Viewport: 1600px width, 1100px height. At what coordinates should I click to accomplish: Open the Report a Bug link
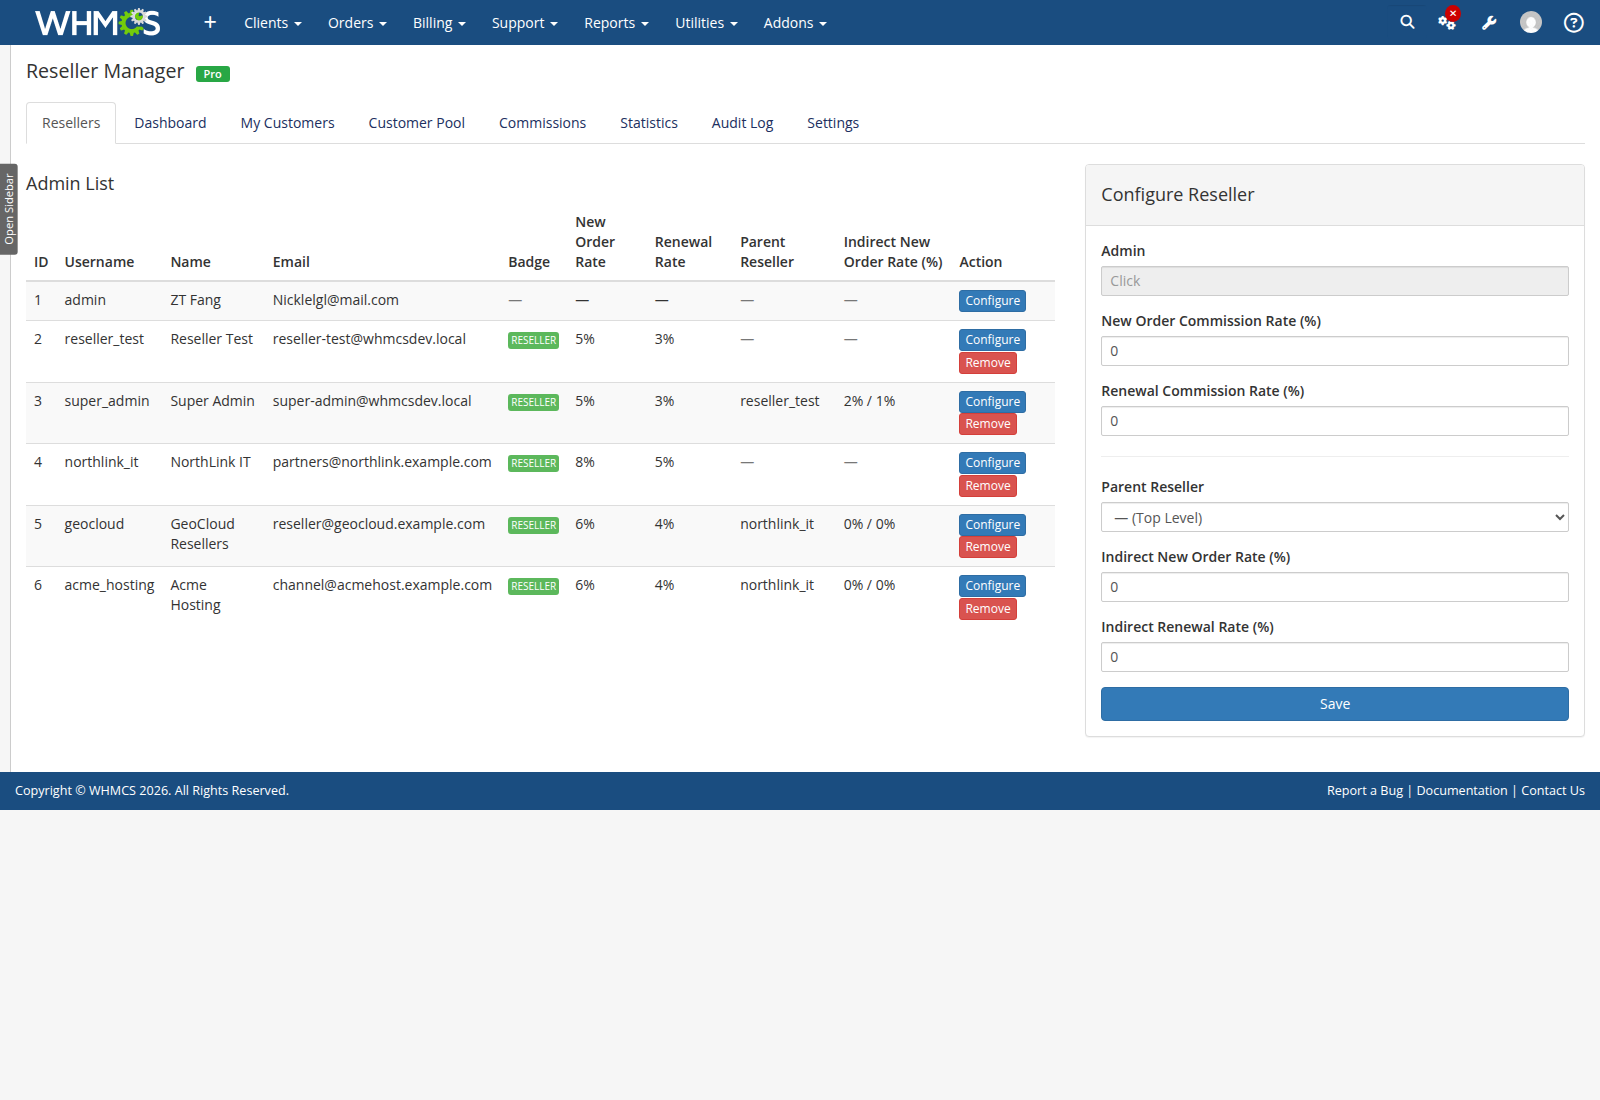pyautogui.click(x=1364, y=791)
